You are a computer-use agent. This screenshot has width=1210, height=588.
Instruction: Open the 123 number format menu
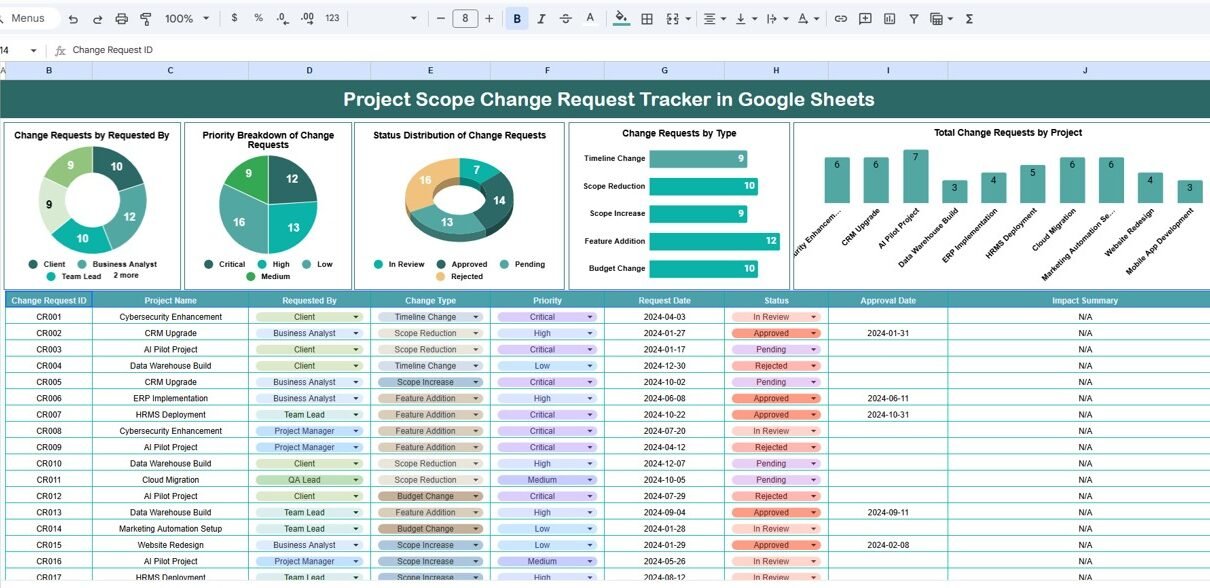[x=332, y=19]
